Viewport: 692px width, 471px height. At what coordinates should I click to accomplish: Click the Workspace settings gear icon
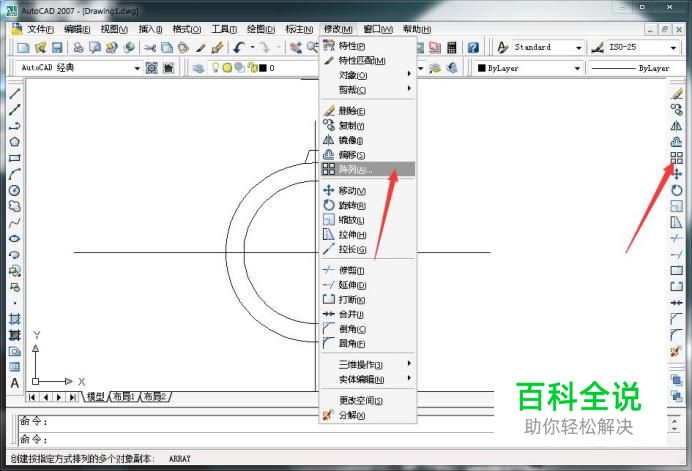[x=151, y=68]
